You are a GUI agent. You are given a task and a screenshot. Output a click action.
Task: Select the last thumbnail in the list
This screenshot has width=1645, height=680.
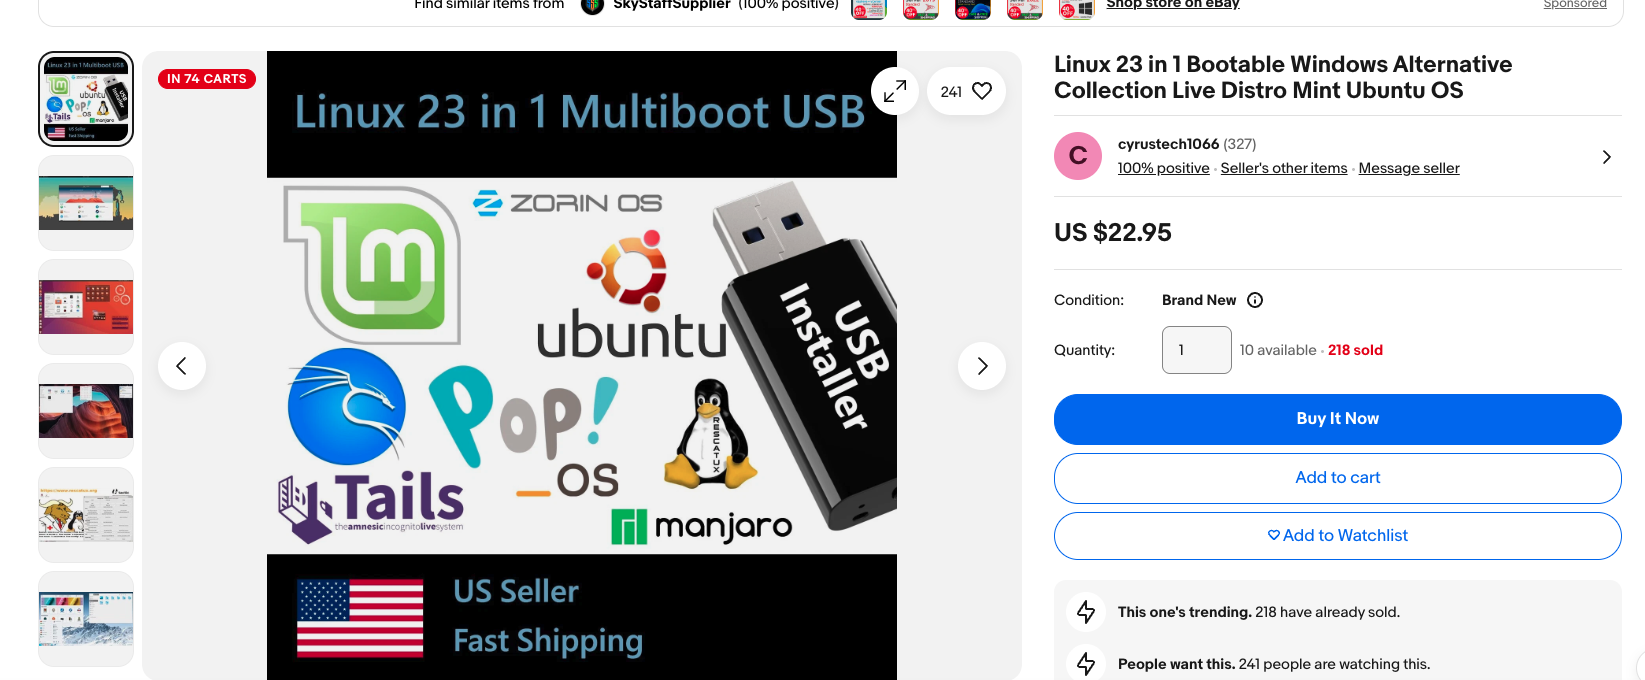tap(86, 619)
